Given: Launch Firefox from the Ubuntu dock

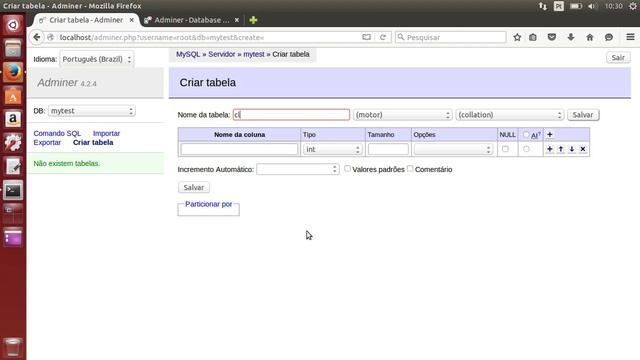Looking at the screenshot, I should pyautogui.click(x=13, y=72).
